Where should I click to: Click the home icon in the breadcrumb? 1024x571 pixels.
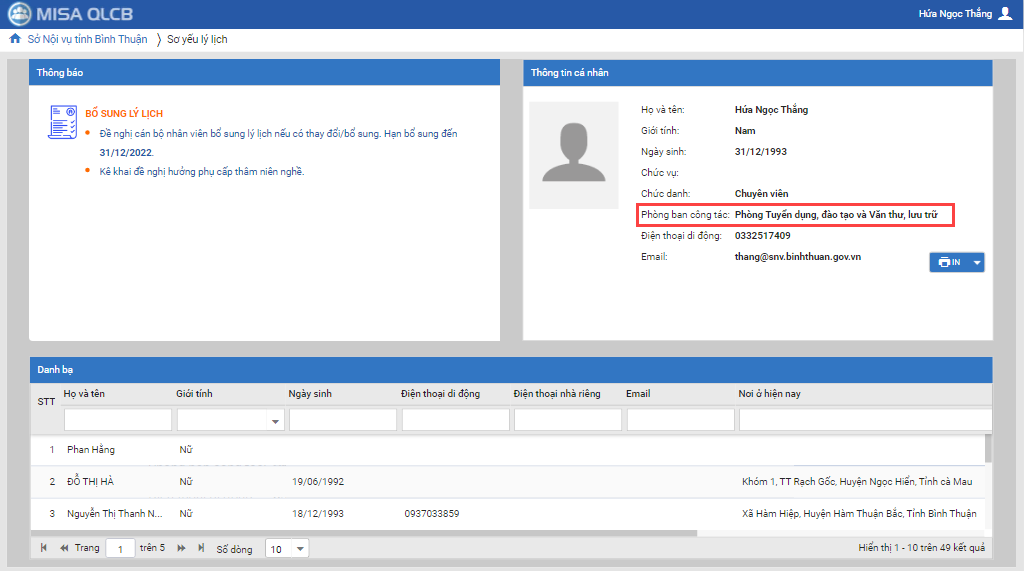coord(14,39)
